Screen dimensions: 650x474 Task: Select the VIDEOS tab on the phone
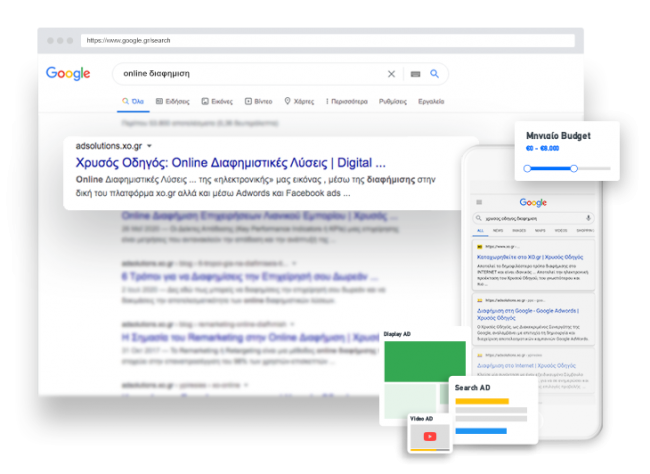pos(561,231)
